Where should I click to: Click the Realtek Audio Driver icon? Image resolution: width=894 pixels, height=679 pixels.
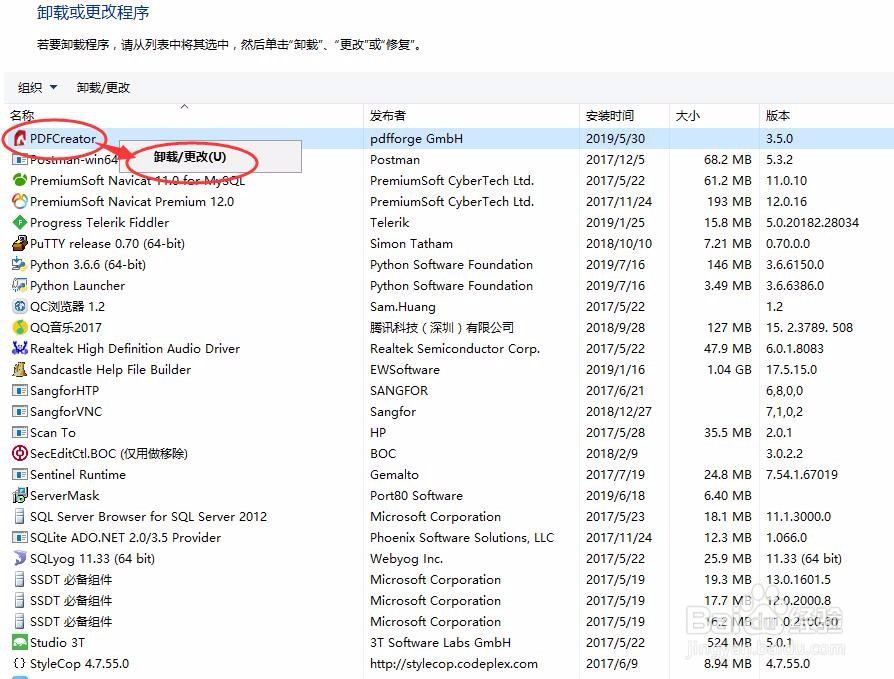coord(20,348)
